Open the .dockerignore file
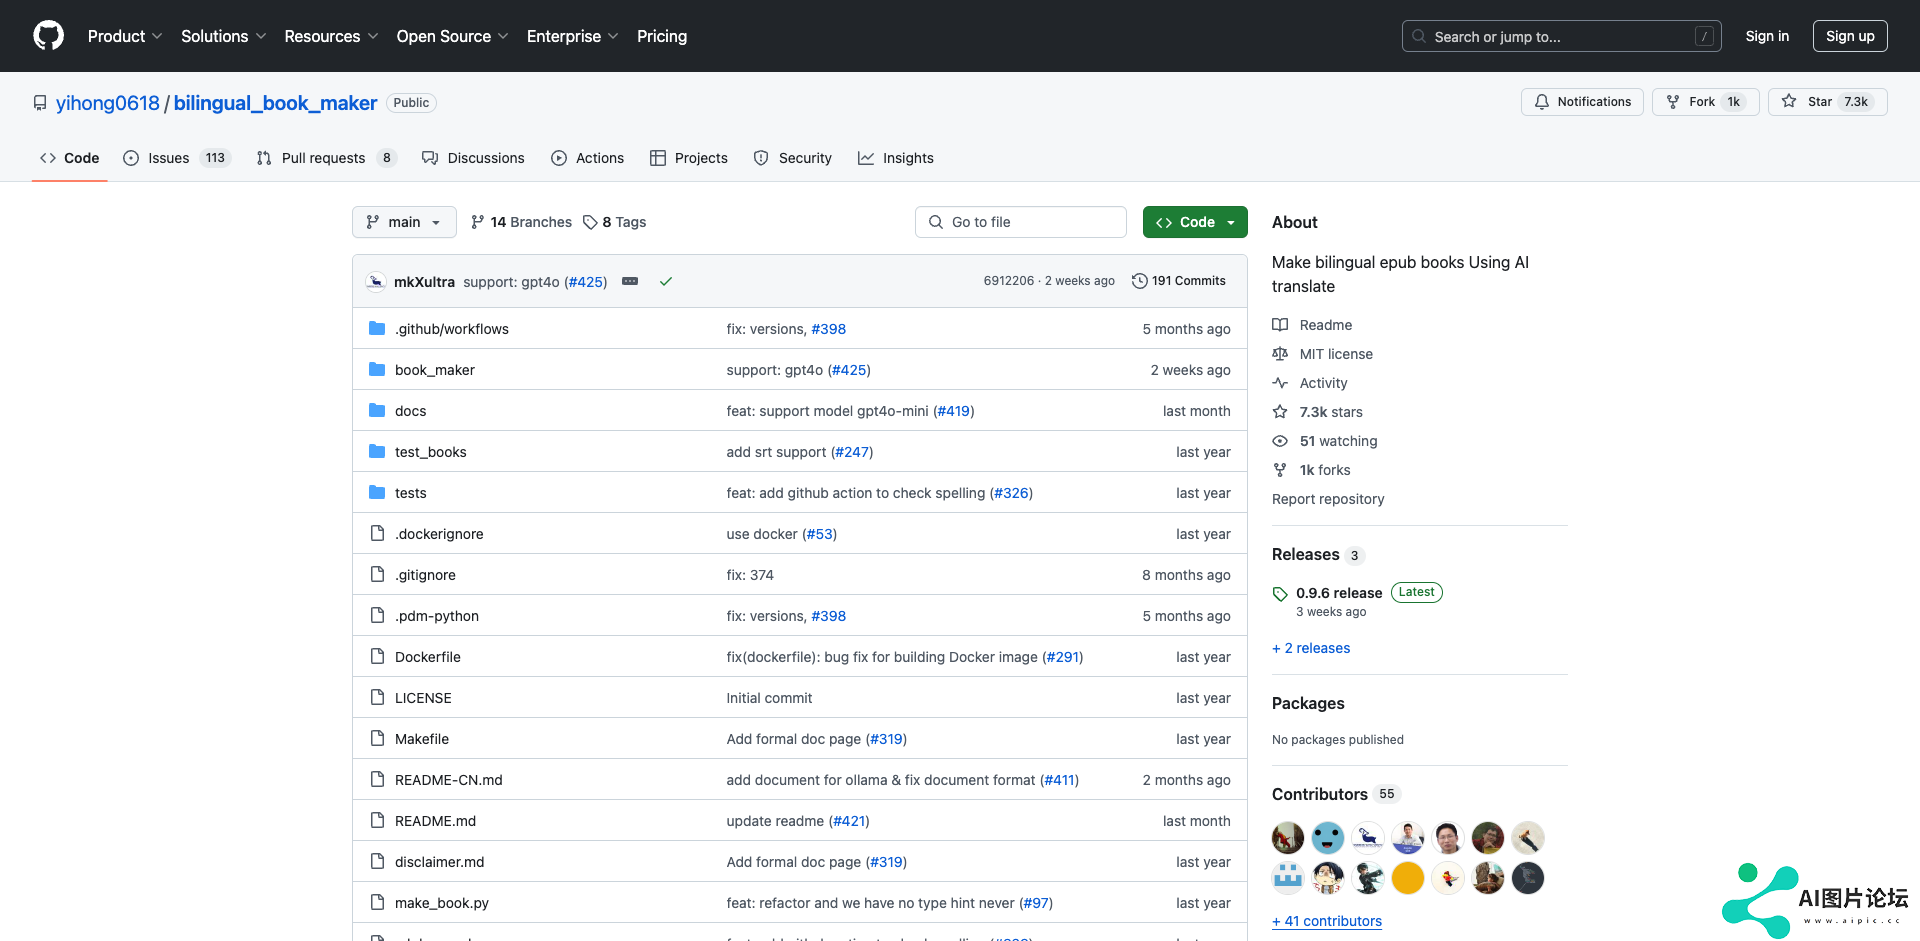Viewport: 1920px width, 941px height. pyautogui.click(x=439, y=534)
